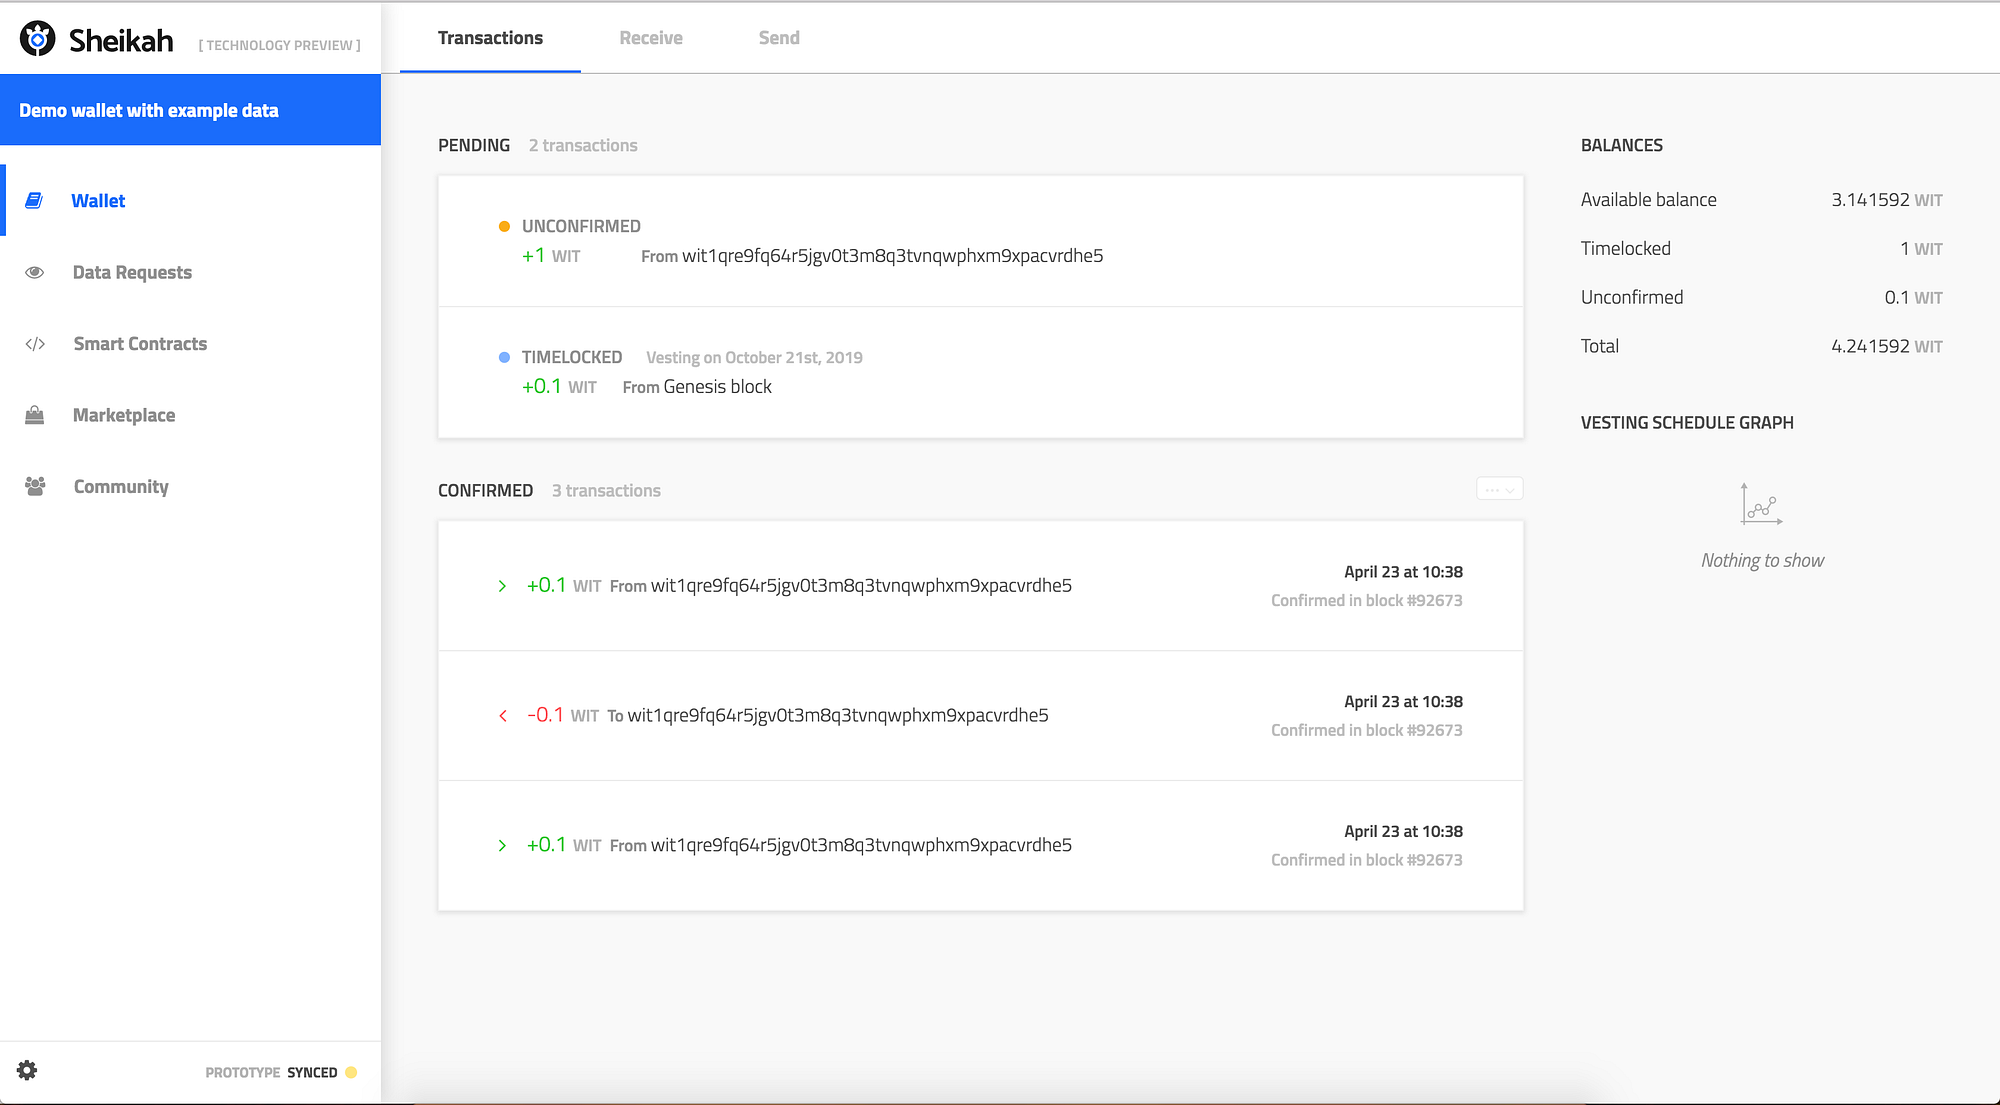Screen dimensions: 2000x1105
Task: Click the vesting schedule graph icon
Action: click(x=1761, y=504)
